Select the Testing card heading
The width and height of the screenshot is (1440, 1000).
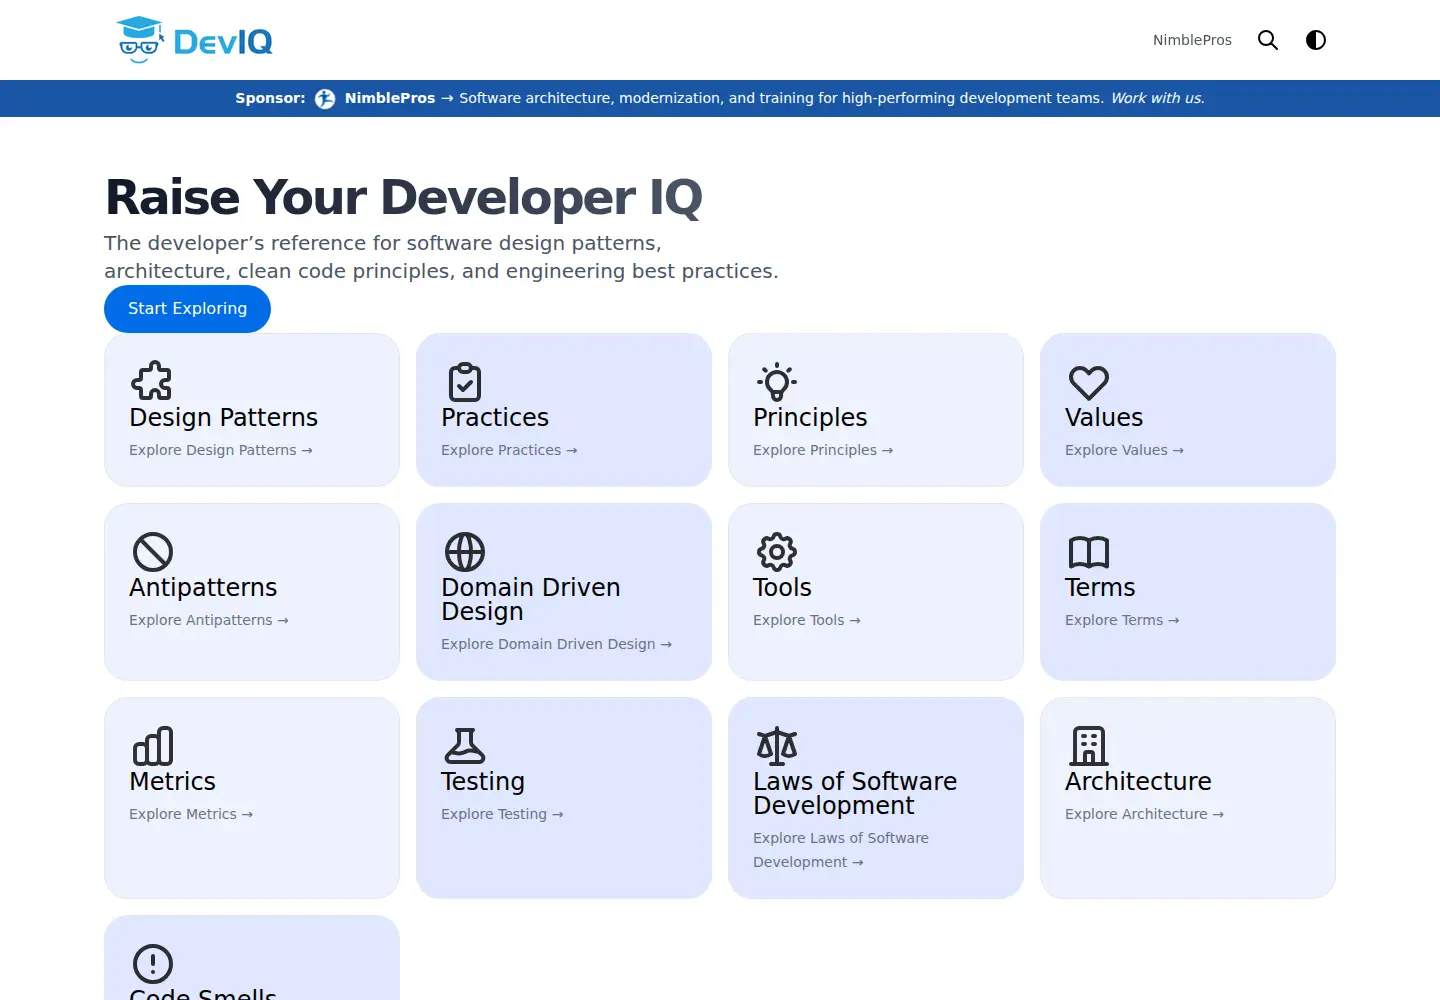pyautogui.click(x=483, y=781)
